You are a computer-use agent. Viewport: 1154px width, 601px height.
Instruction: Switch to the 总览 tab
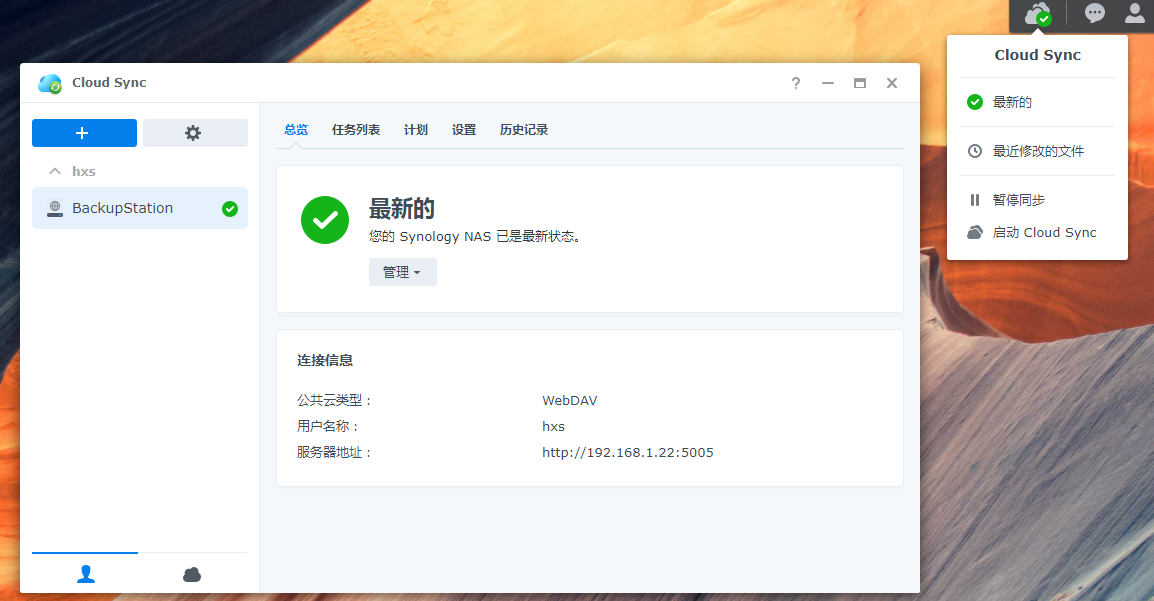tap(296, 130)
